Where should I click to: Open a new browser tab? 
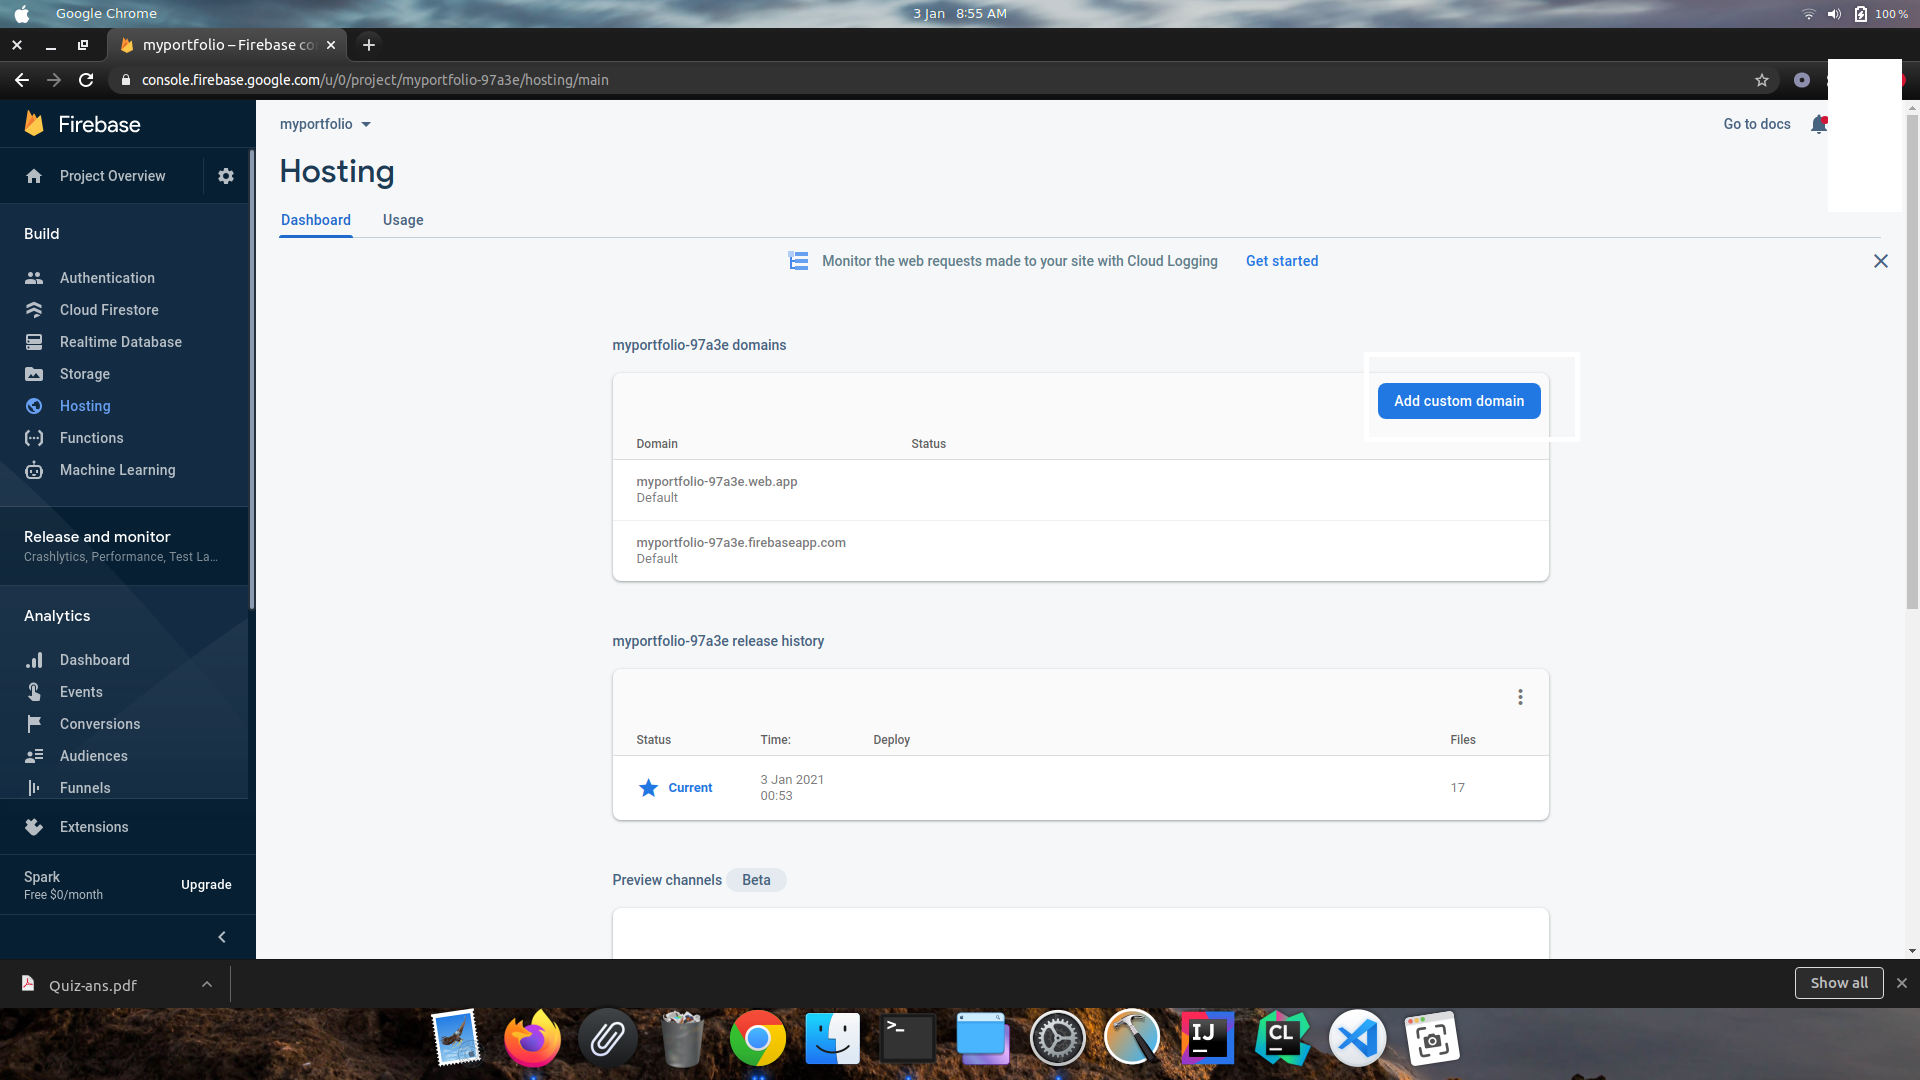click(x=369, y=45)
